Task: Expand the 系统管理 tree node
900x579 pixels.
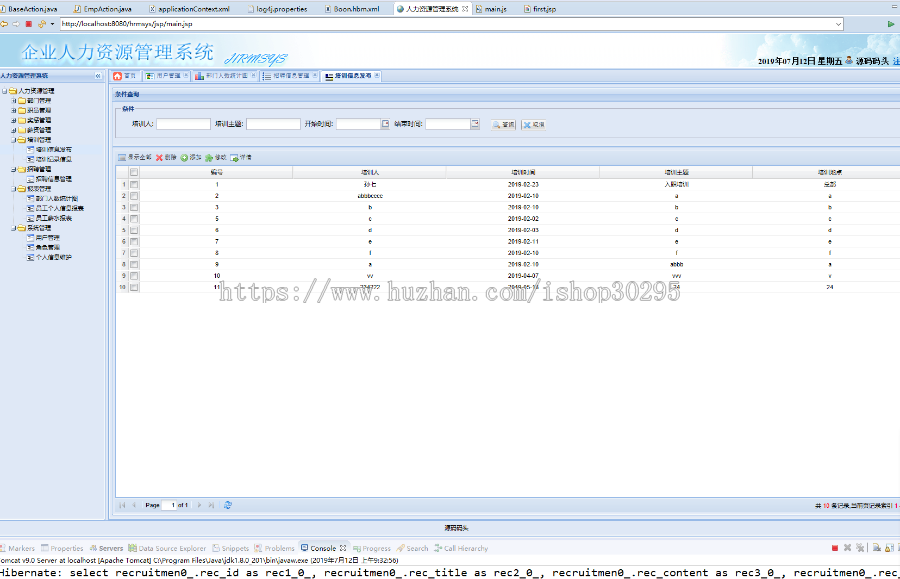Action: click(x=12, y=227)
